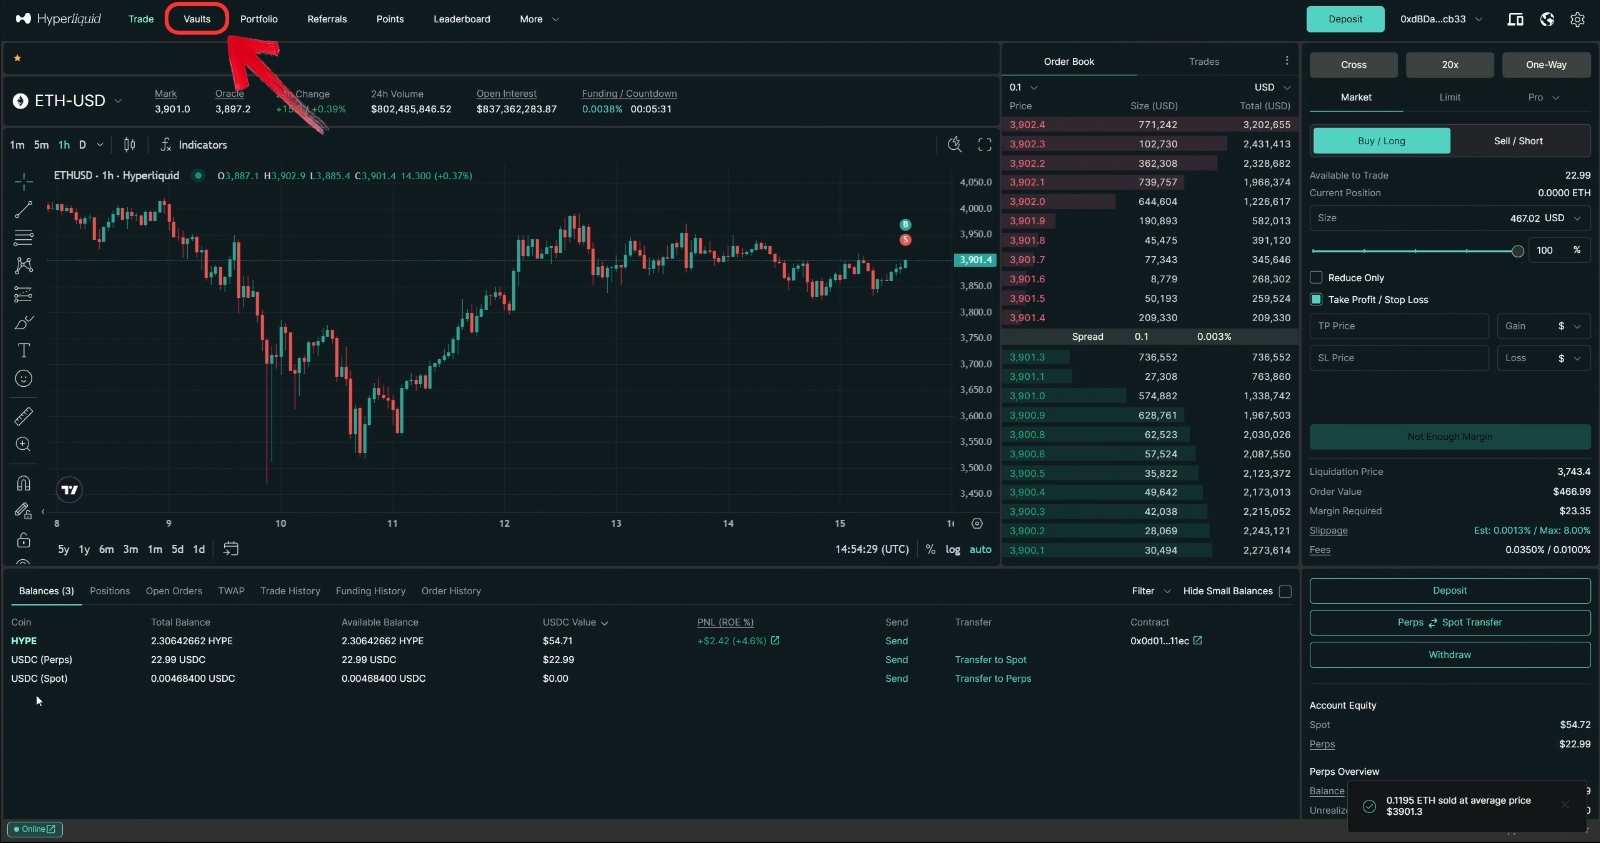Open the language globe icon
Screen dimensions: 1600x843
[x=1547, y=19]
